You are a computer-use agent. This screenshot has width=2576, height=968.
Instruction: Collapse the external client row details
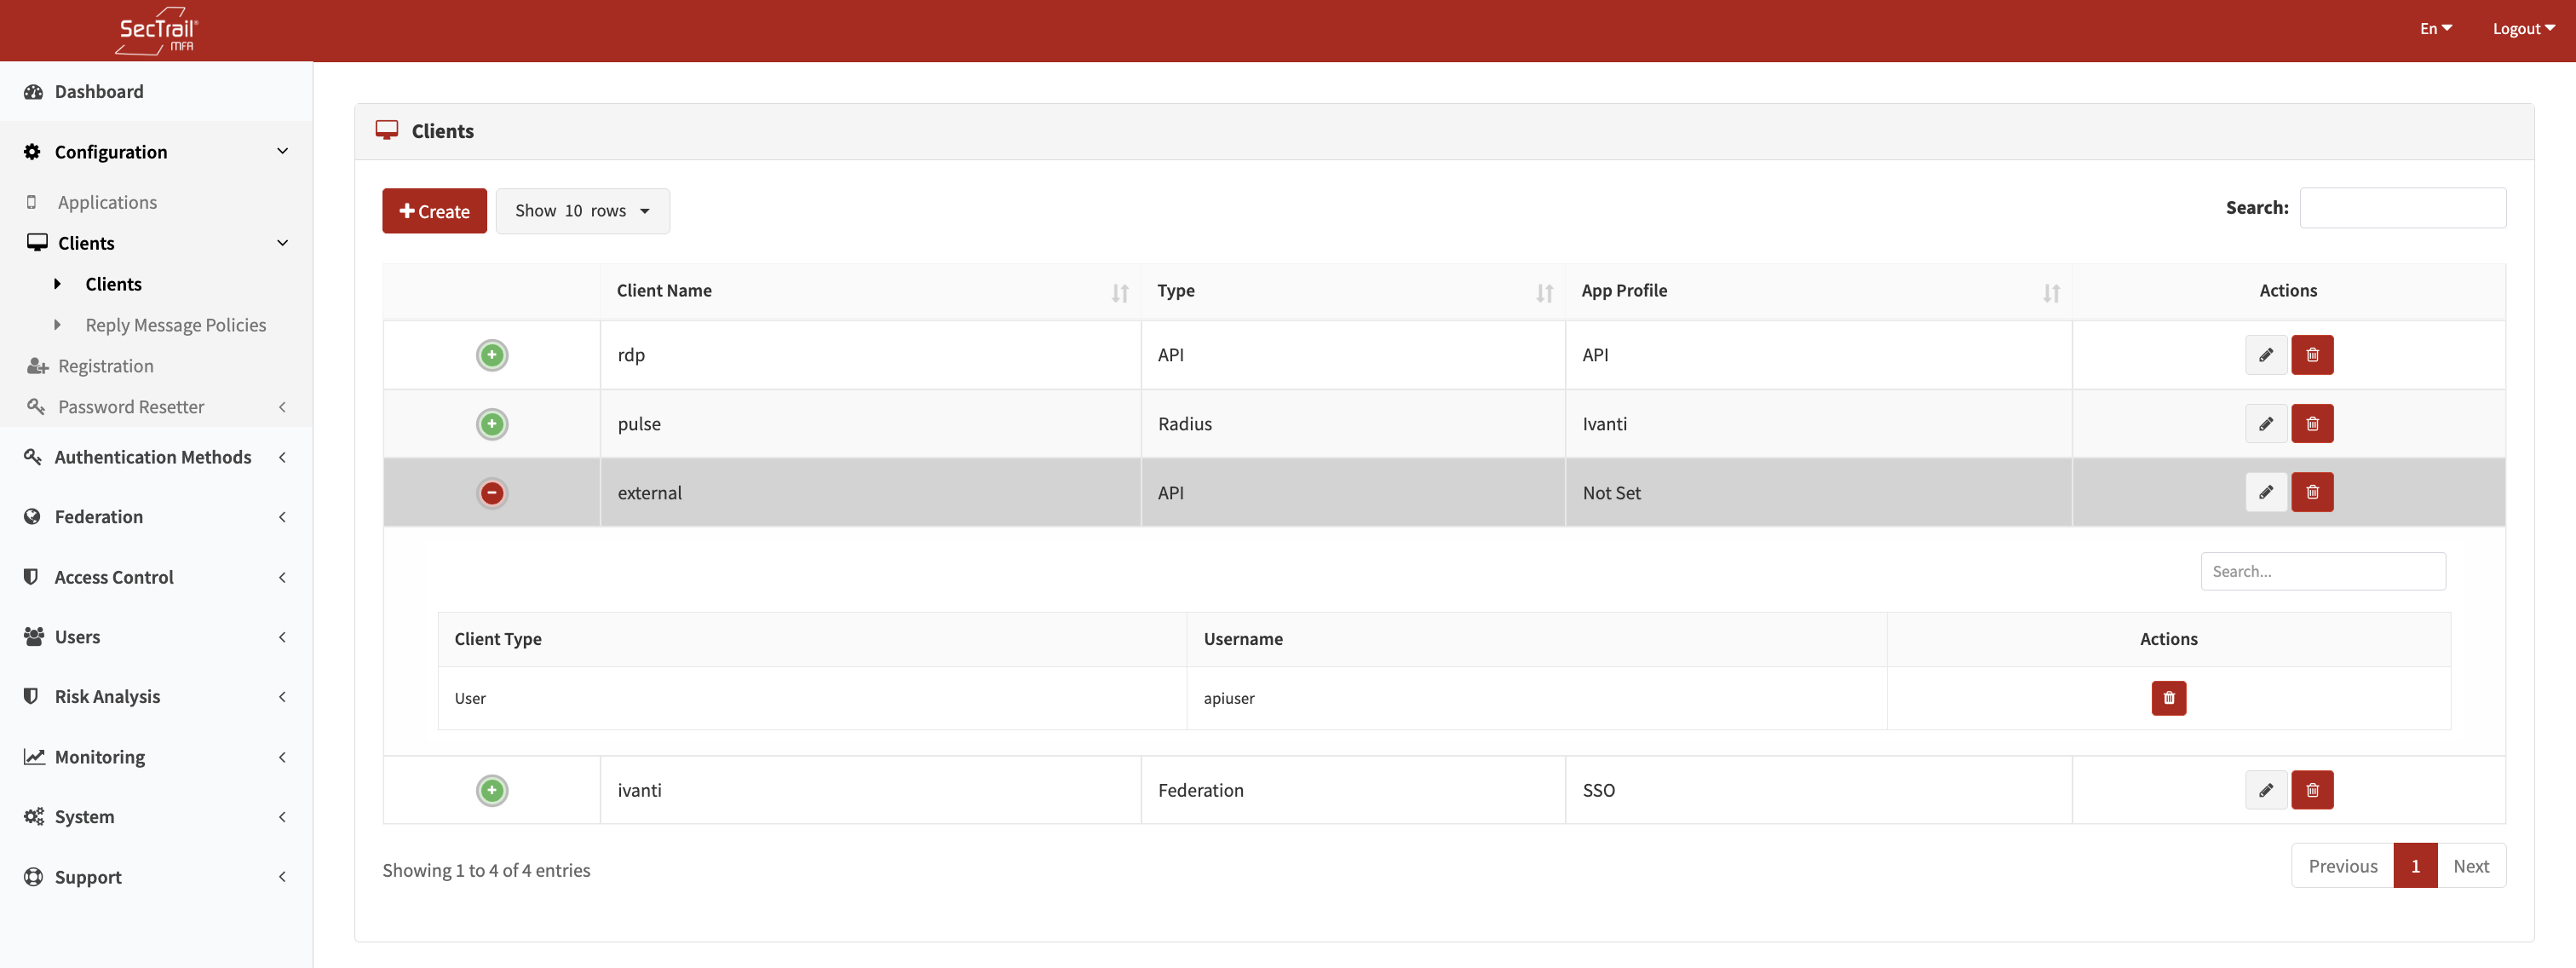491,492
